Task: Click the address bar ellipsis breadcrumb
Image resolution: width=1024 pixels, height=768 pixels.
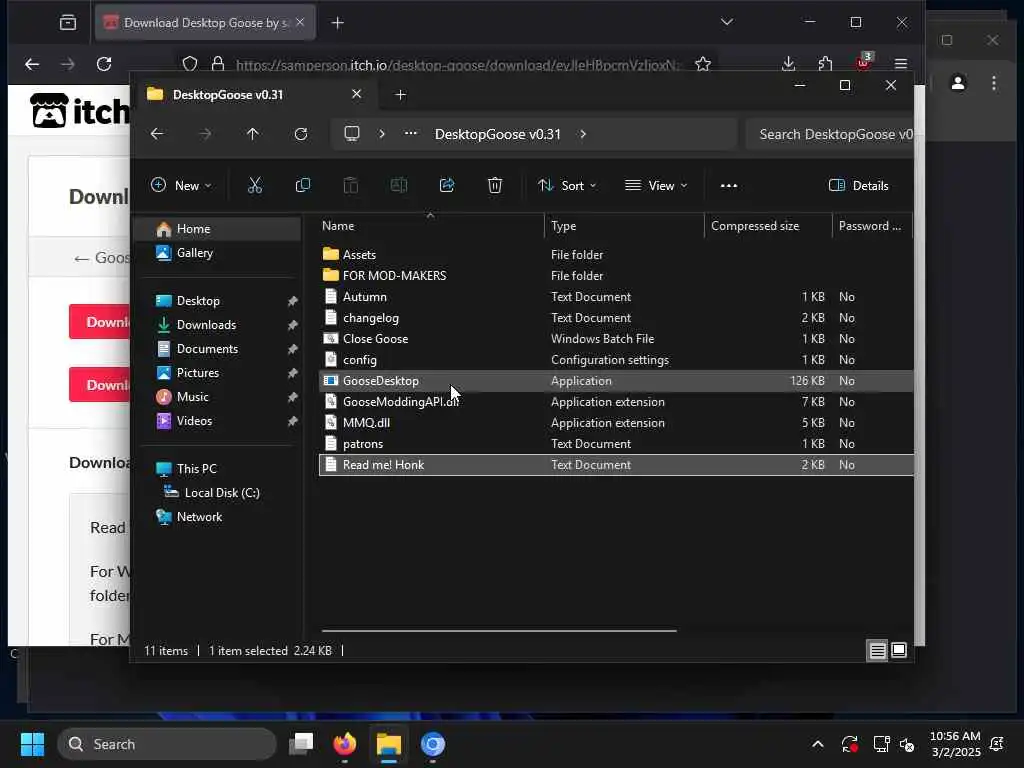Action: coord(411,133)
